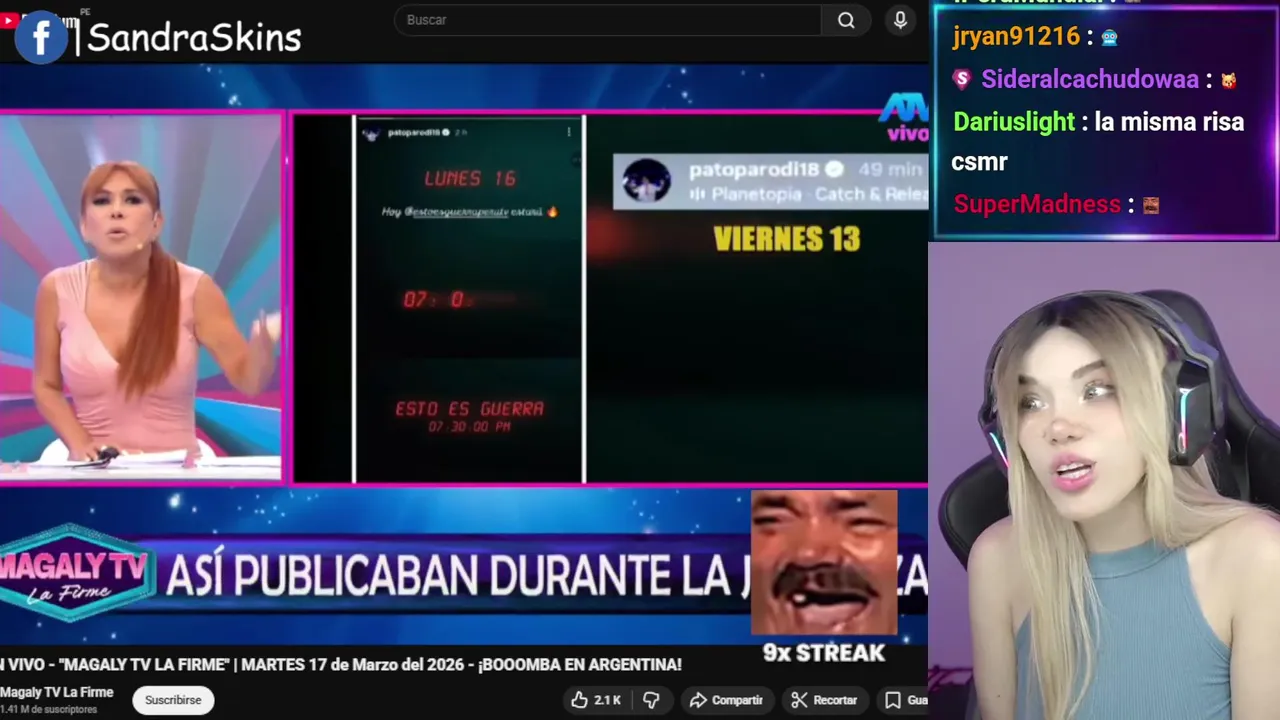Click the Facebook logo icon
Image resolution: width=1280 pixels, height=720 pixels.
point(41,37)
